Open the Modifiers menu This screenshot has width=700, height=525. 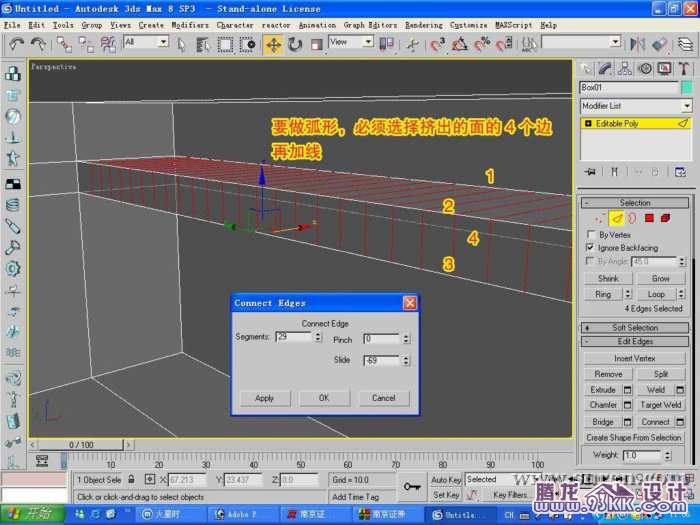(x=190, y=25)
